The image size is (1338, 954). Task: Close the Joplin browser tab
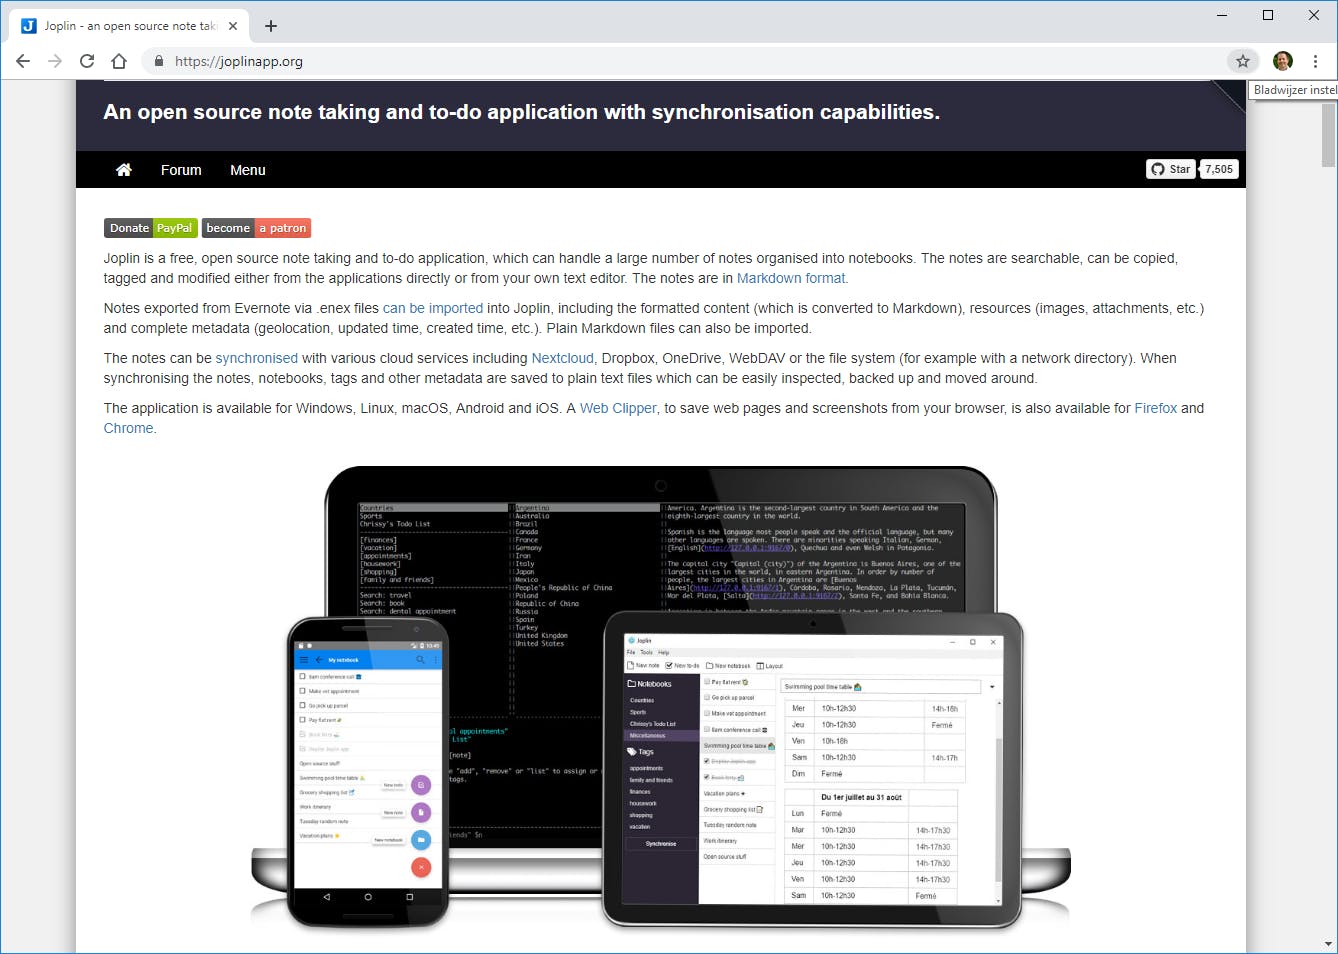(x=233, y=26)
